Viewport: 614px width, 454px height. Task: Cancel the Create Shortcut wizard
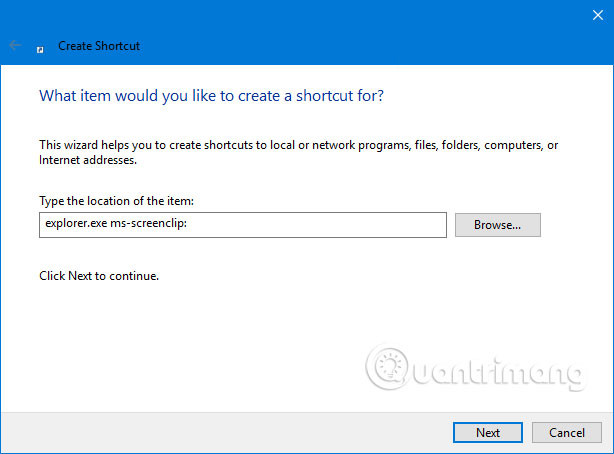pos(567,432)
